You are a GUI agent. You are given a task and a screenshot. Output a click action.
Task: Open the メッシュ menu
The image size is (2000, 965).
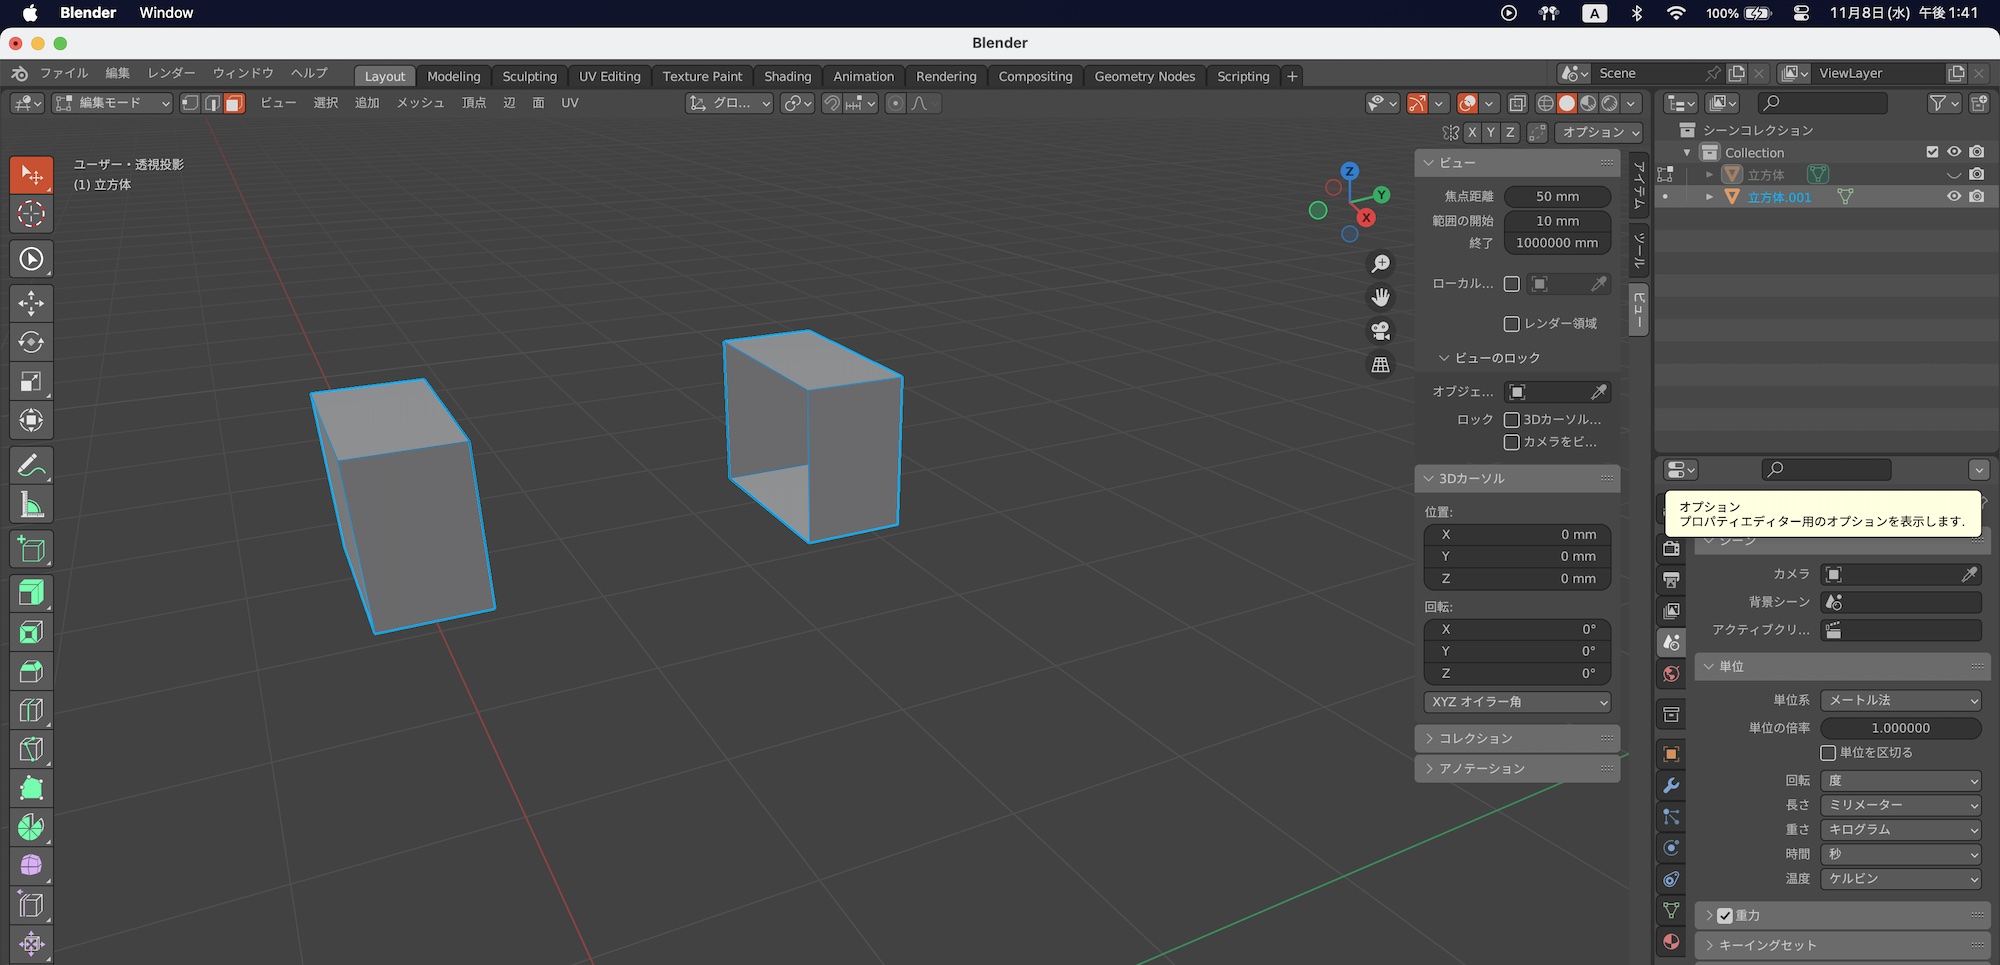pos(420,103)
